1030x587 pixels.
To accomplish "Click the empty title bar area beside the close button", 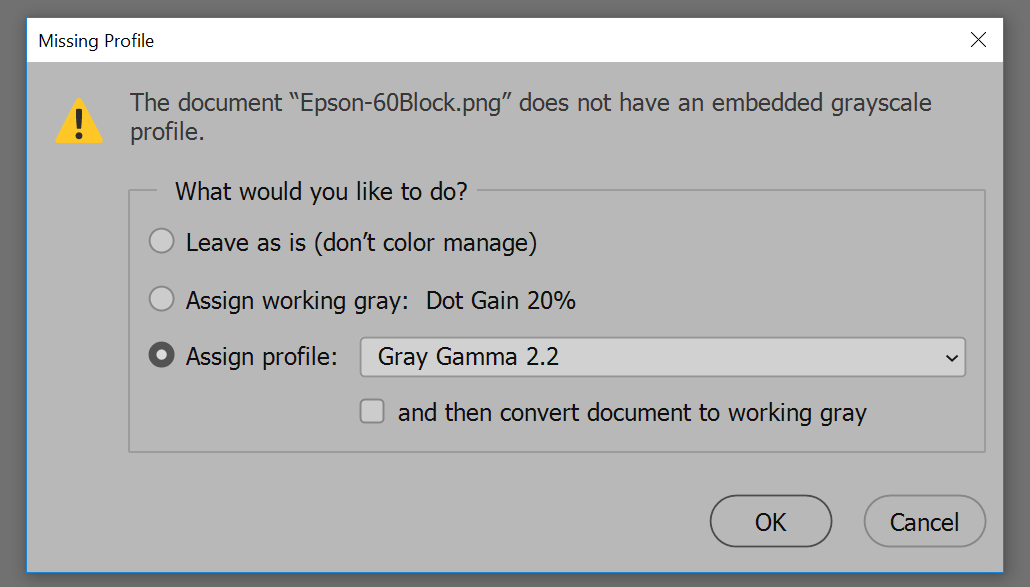I will pos(558,41).
